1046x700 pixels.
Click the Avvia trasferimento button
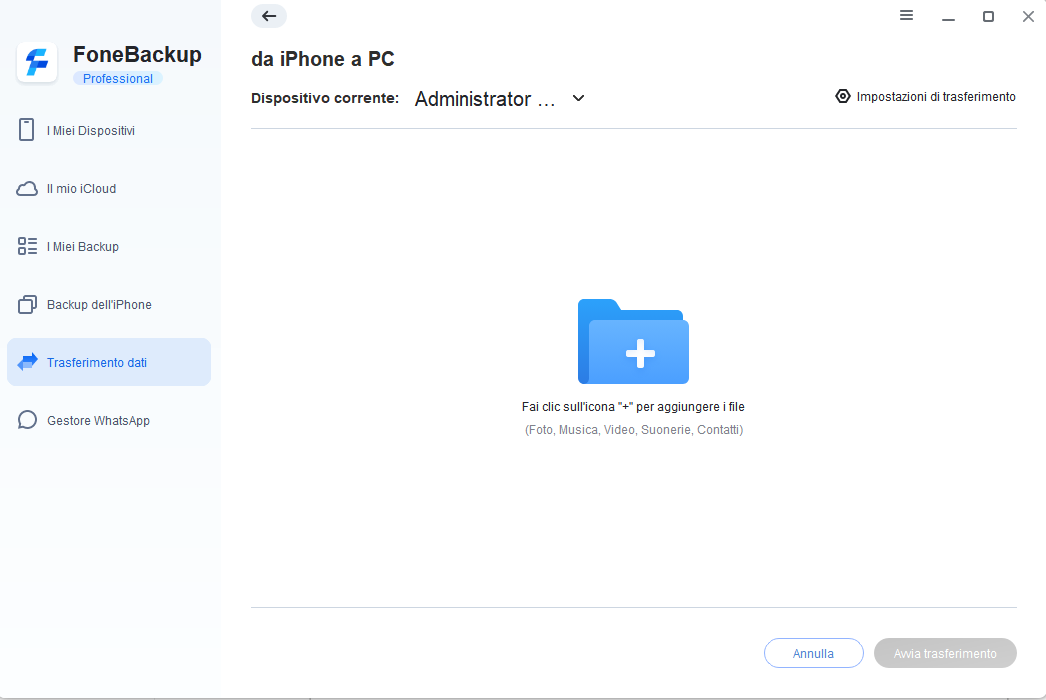click(945, 653)
